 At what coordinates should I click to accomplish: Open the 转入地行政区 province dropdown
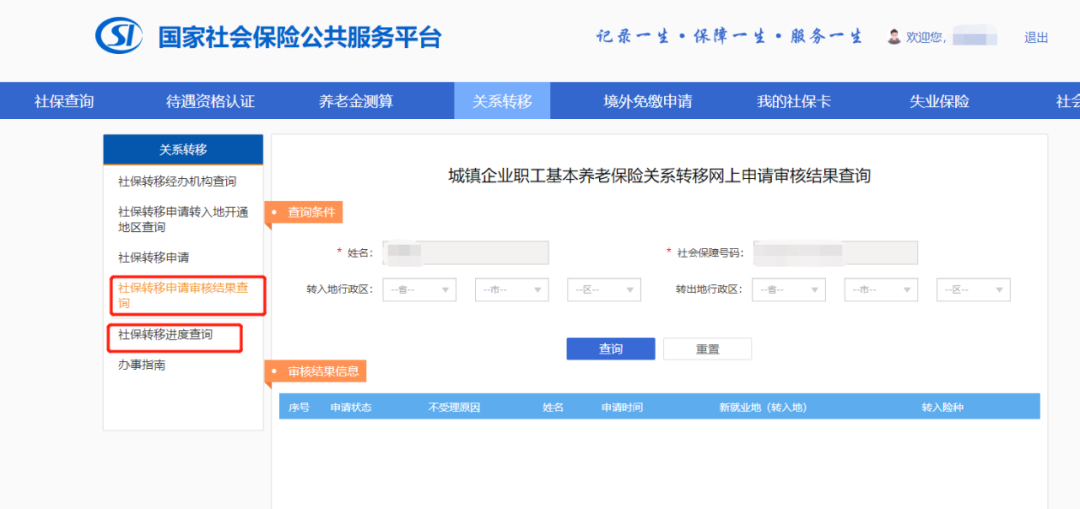420,290
